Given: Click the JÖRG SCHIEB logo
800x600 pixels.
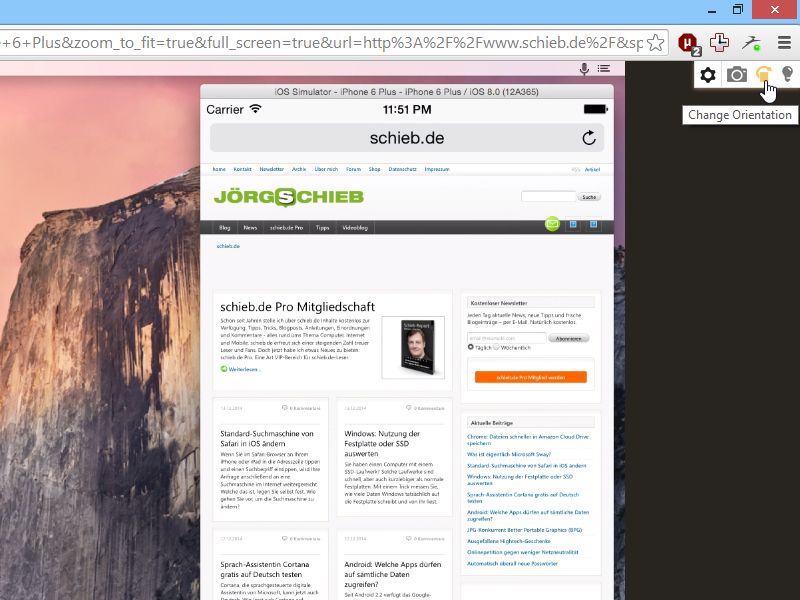Looking at the screenshot, I should [289, 197].
